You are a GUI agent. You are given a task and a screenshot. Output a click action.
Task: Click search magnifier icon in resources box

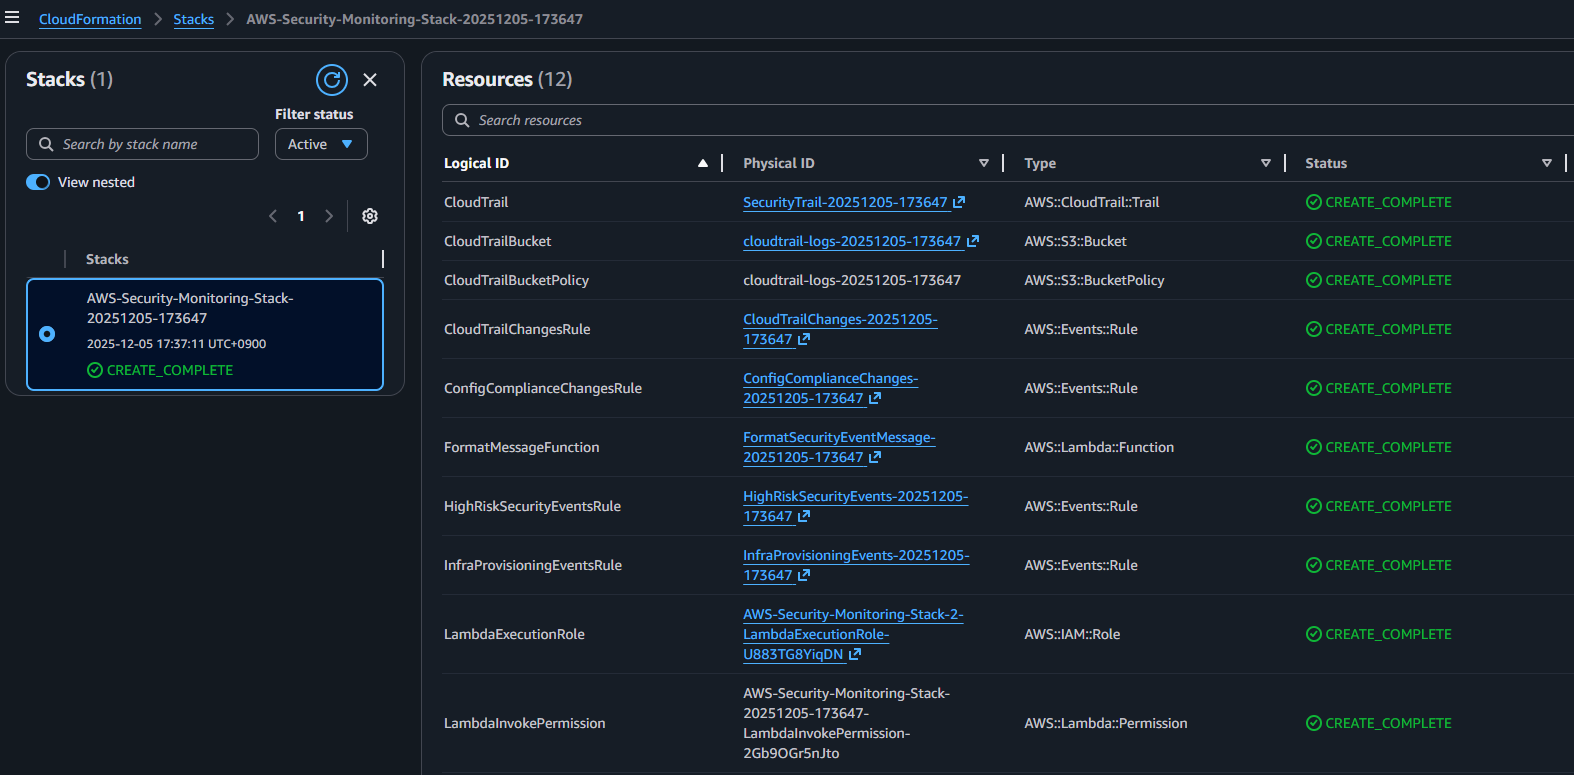tap(462, 120)
